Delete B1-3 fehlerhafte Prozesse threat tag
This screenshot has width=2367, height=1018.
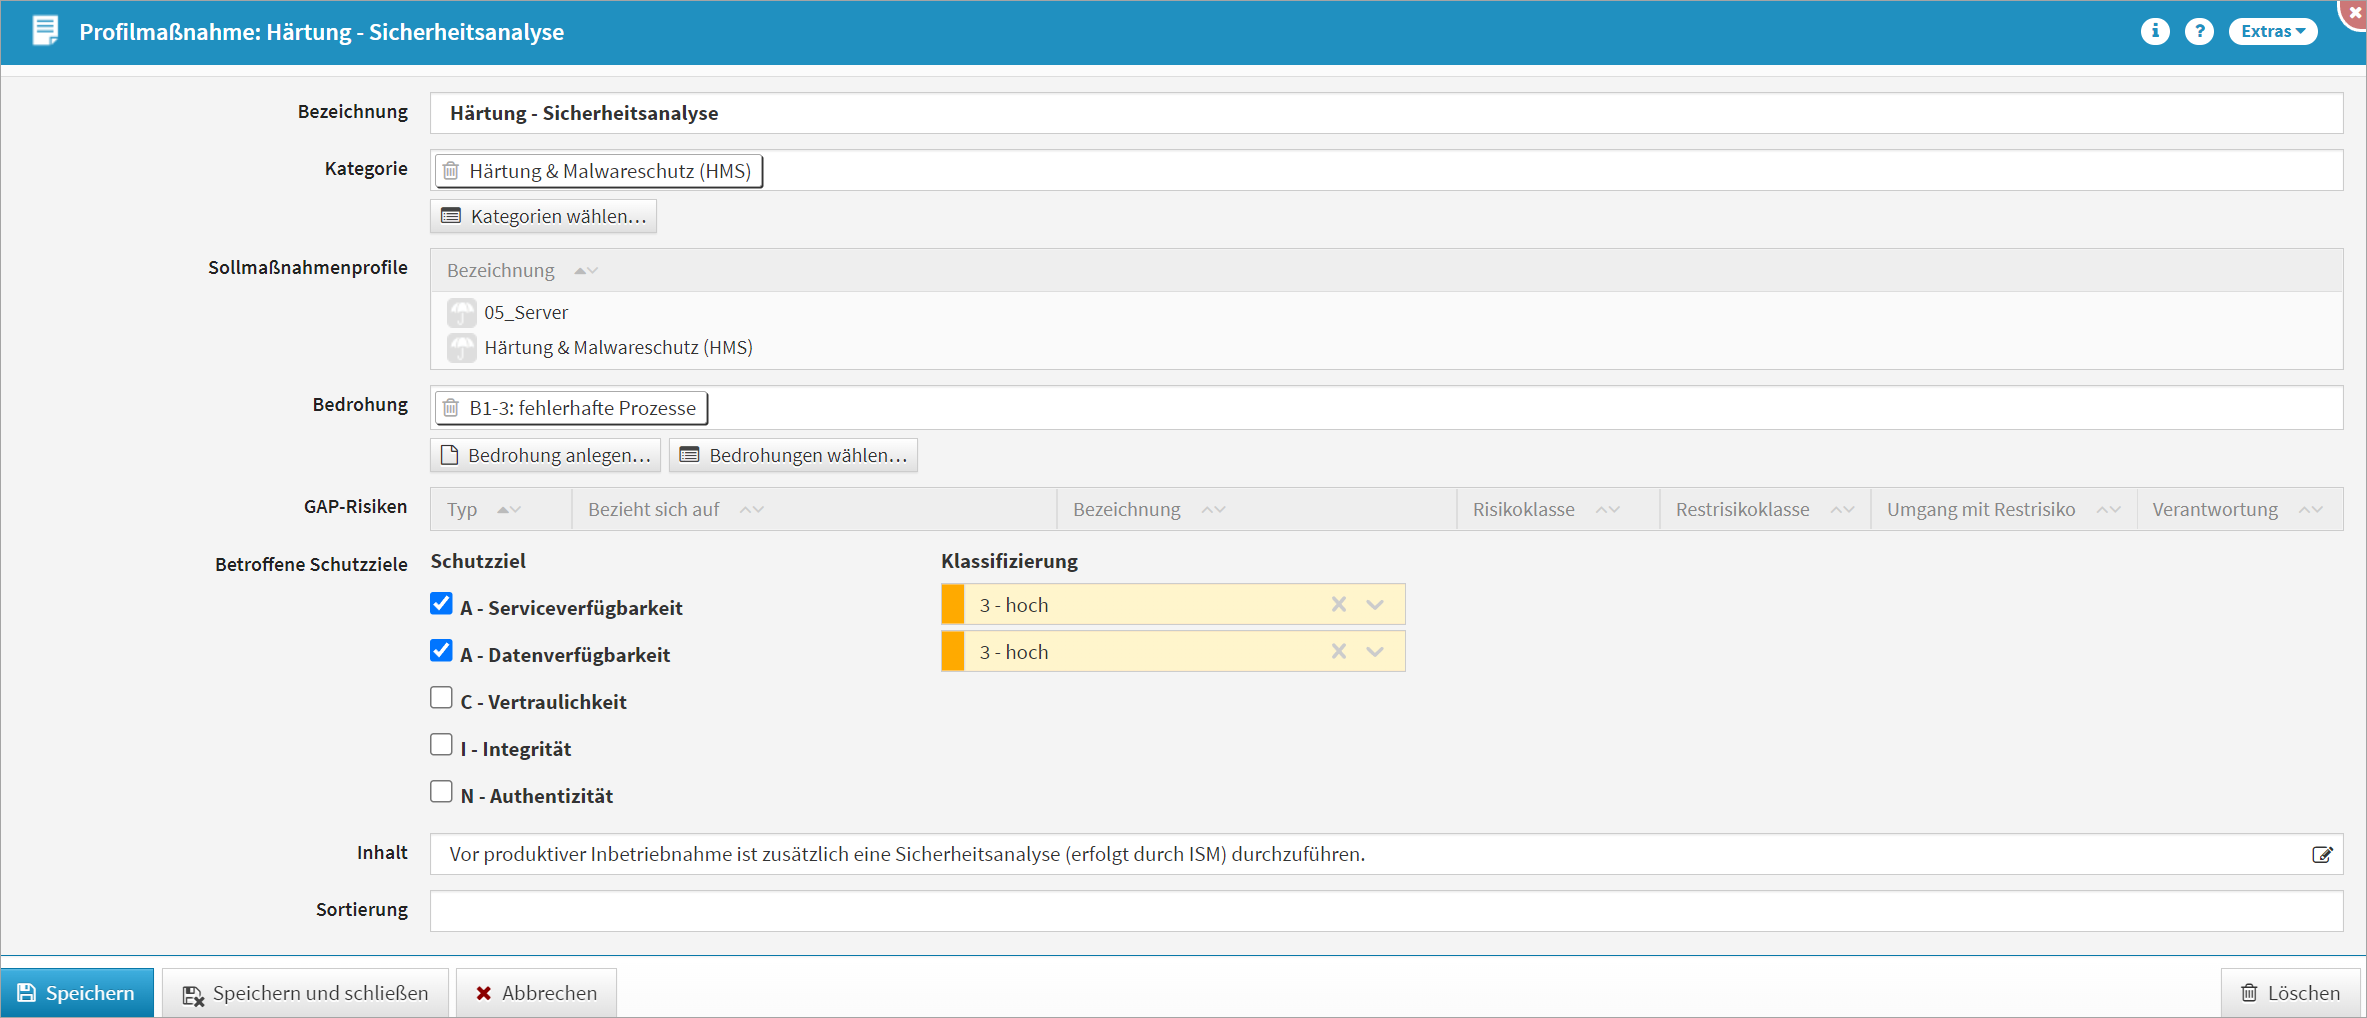[x=451, y=408]
